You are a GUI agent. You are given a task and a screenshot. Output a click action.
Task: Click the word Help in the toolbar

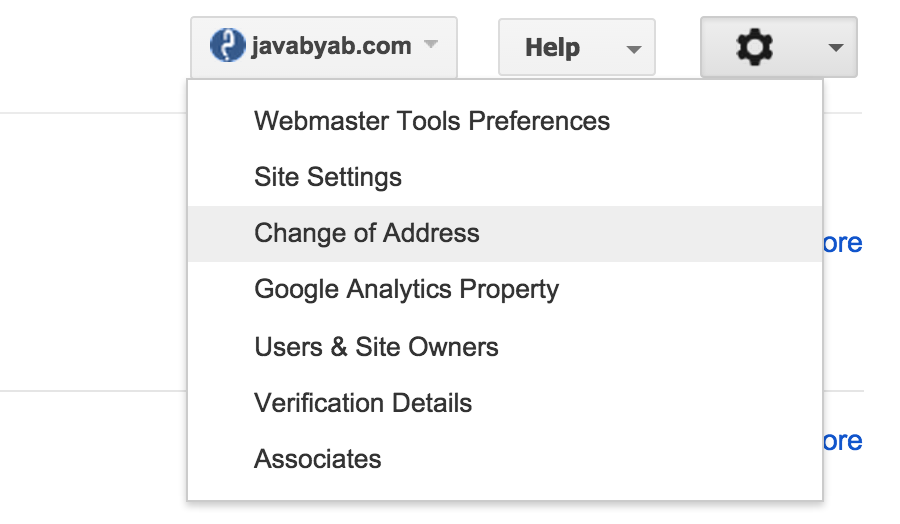553,47
